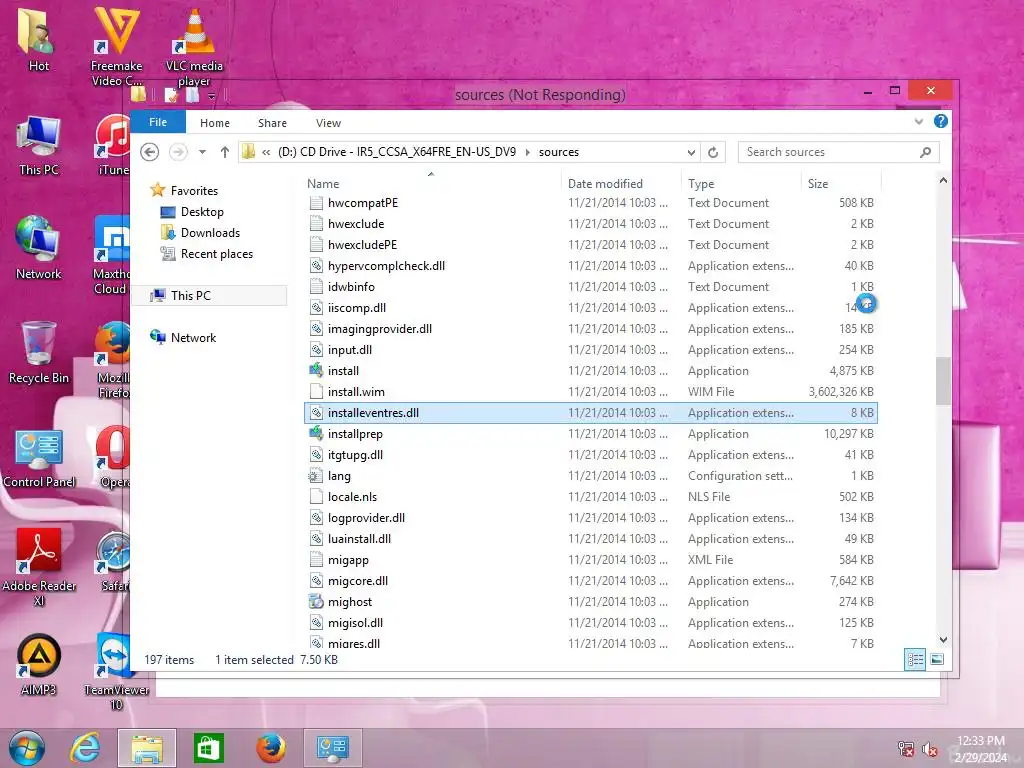Select the mighost application
1024x768 pixels.
point(591,602)
